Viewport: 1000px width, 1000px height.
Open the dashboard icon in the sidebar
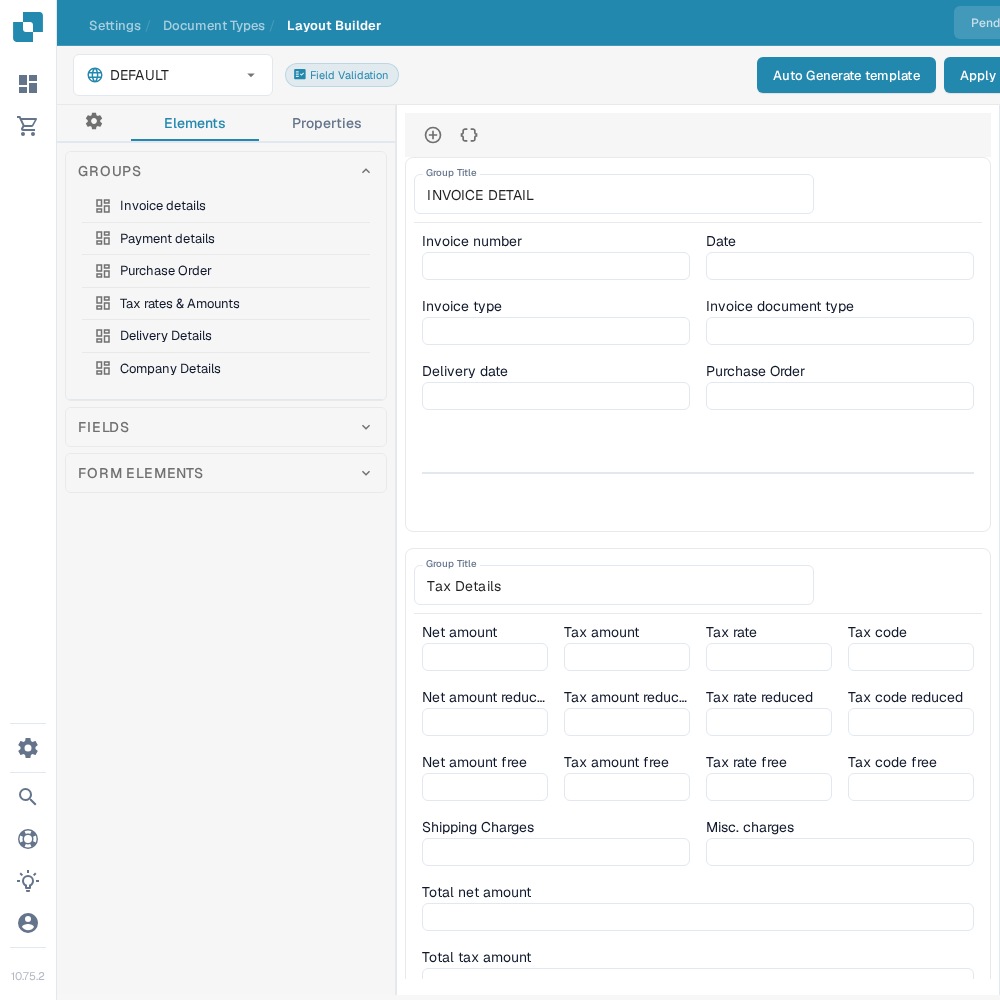pos(28,84)
